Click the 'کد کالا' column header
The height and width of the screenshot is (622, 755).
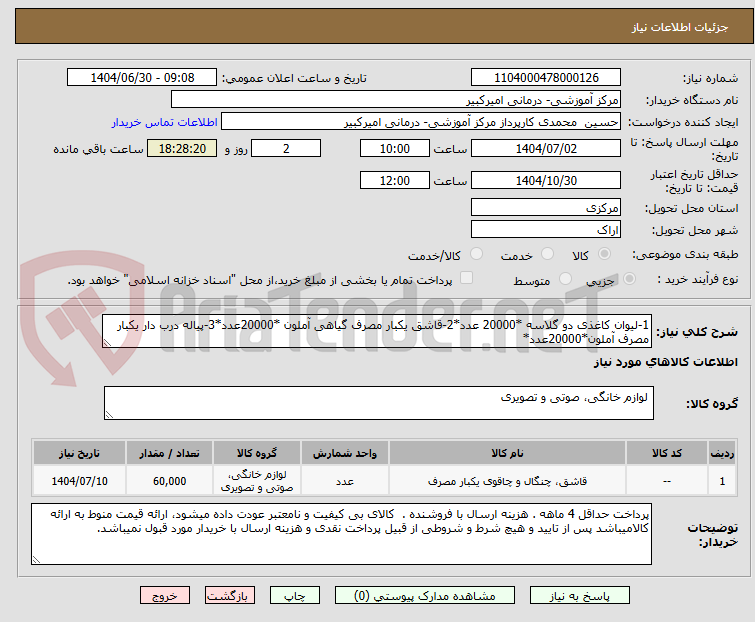click(666, 453)
